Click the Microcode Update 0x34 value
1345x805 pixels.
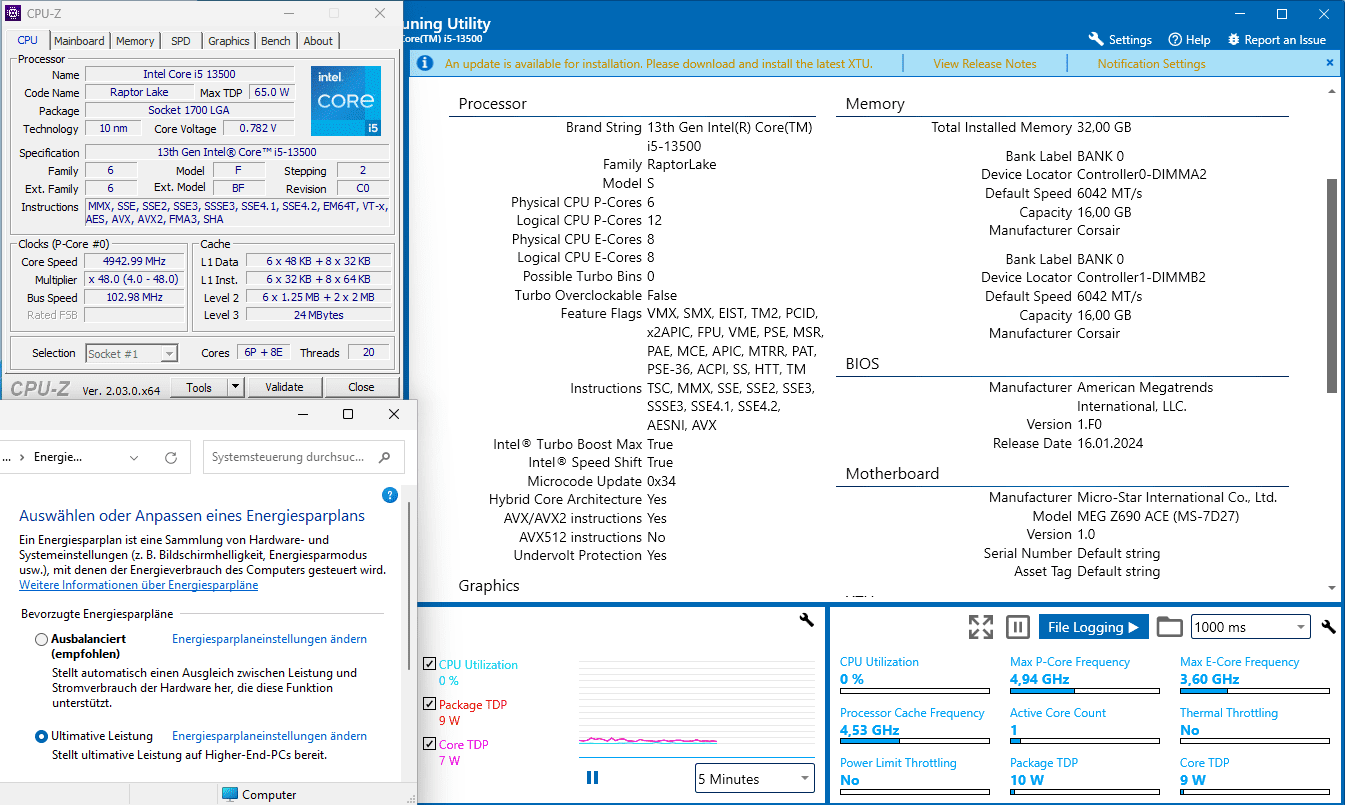(x=661, y=481)
